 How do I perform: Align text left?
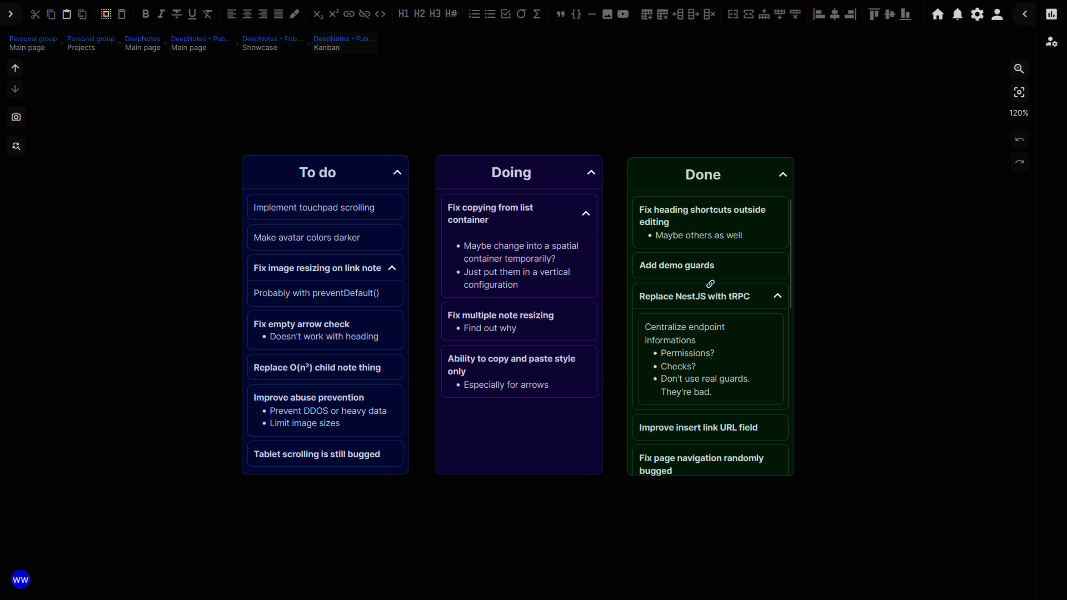(x=231, y=14)
